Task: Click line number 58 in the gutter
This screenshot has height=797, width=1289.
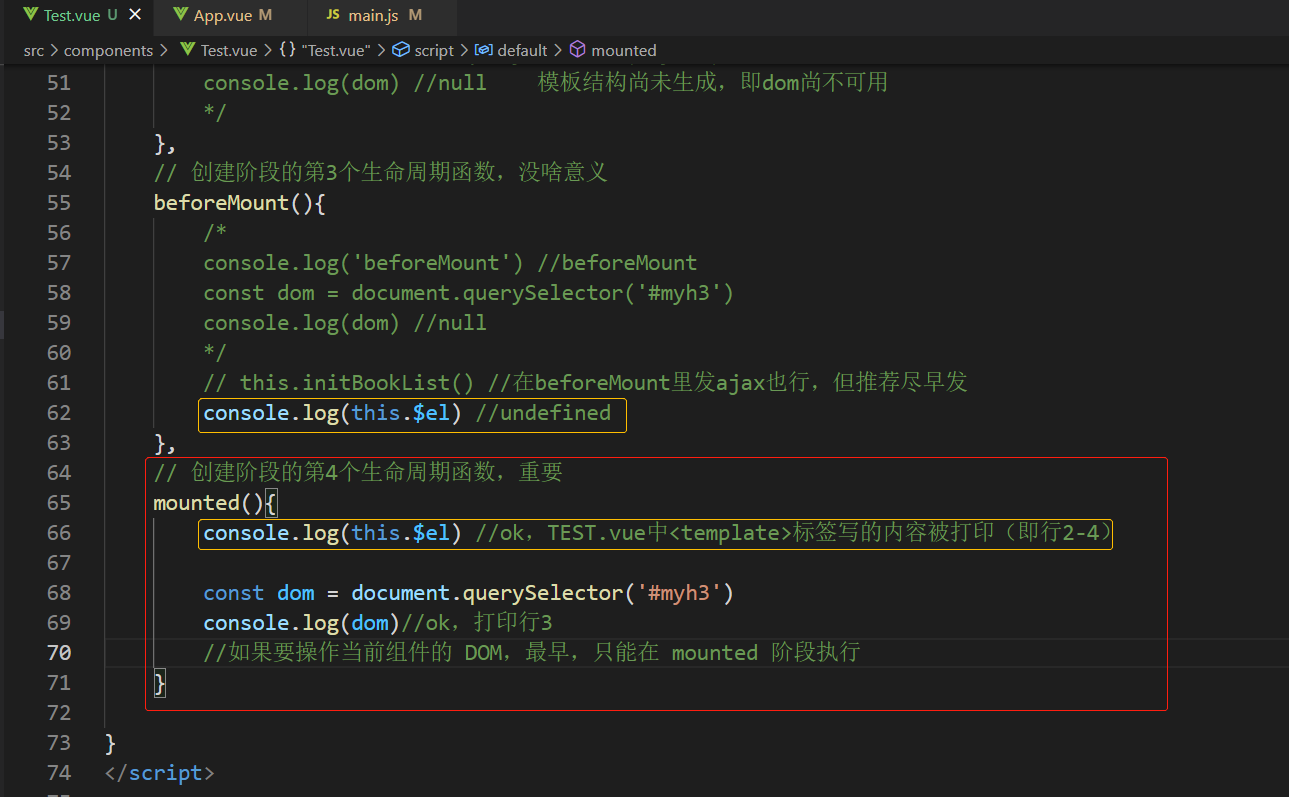Action: coord(59,292)
